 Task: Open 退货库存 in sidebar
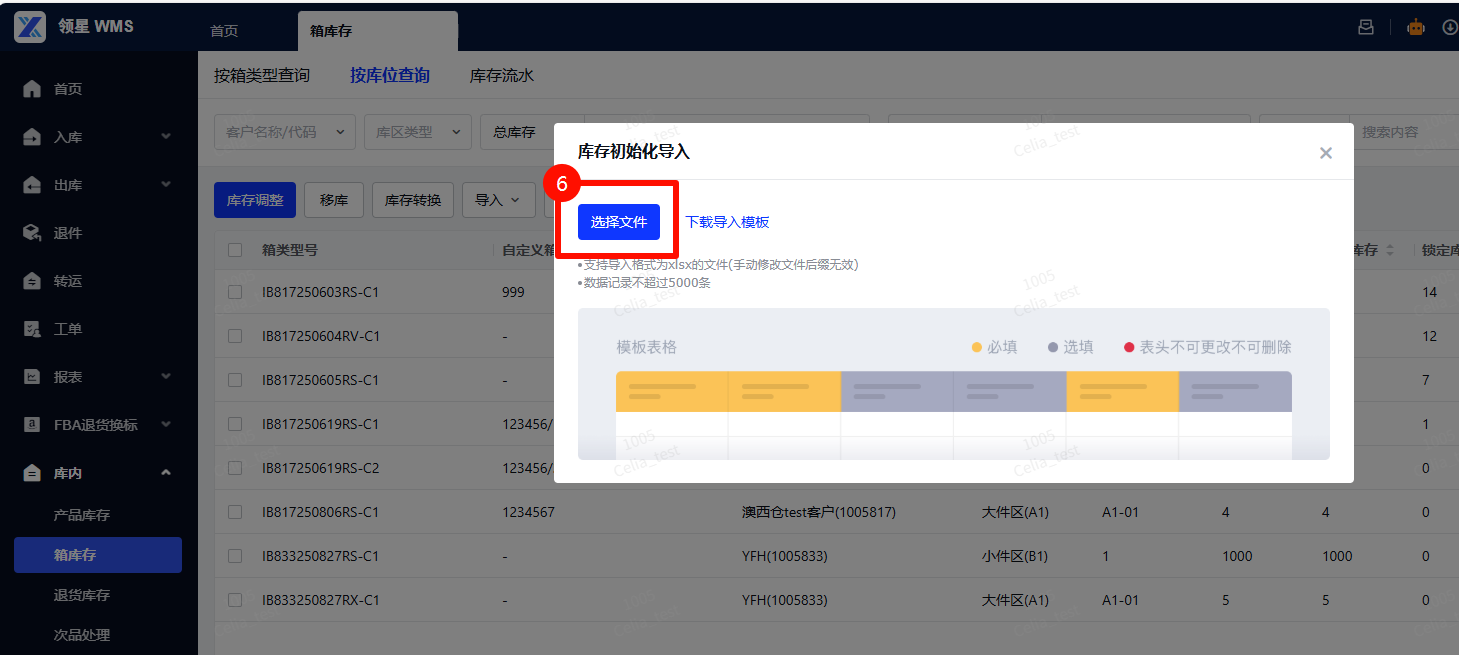coord(82,595)
